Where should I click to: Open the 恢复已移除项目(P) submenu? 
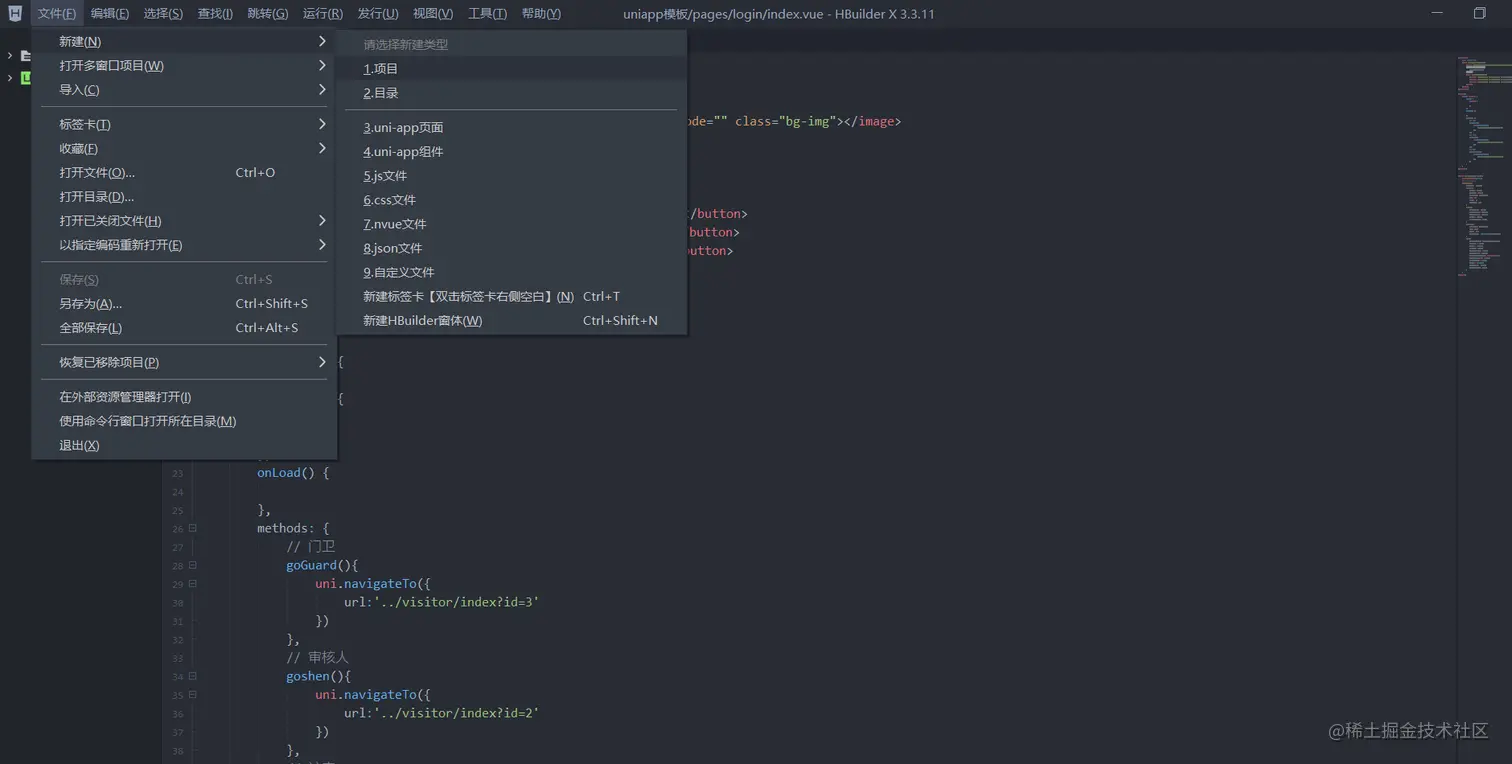(x=184, y=362)
